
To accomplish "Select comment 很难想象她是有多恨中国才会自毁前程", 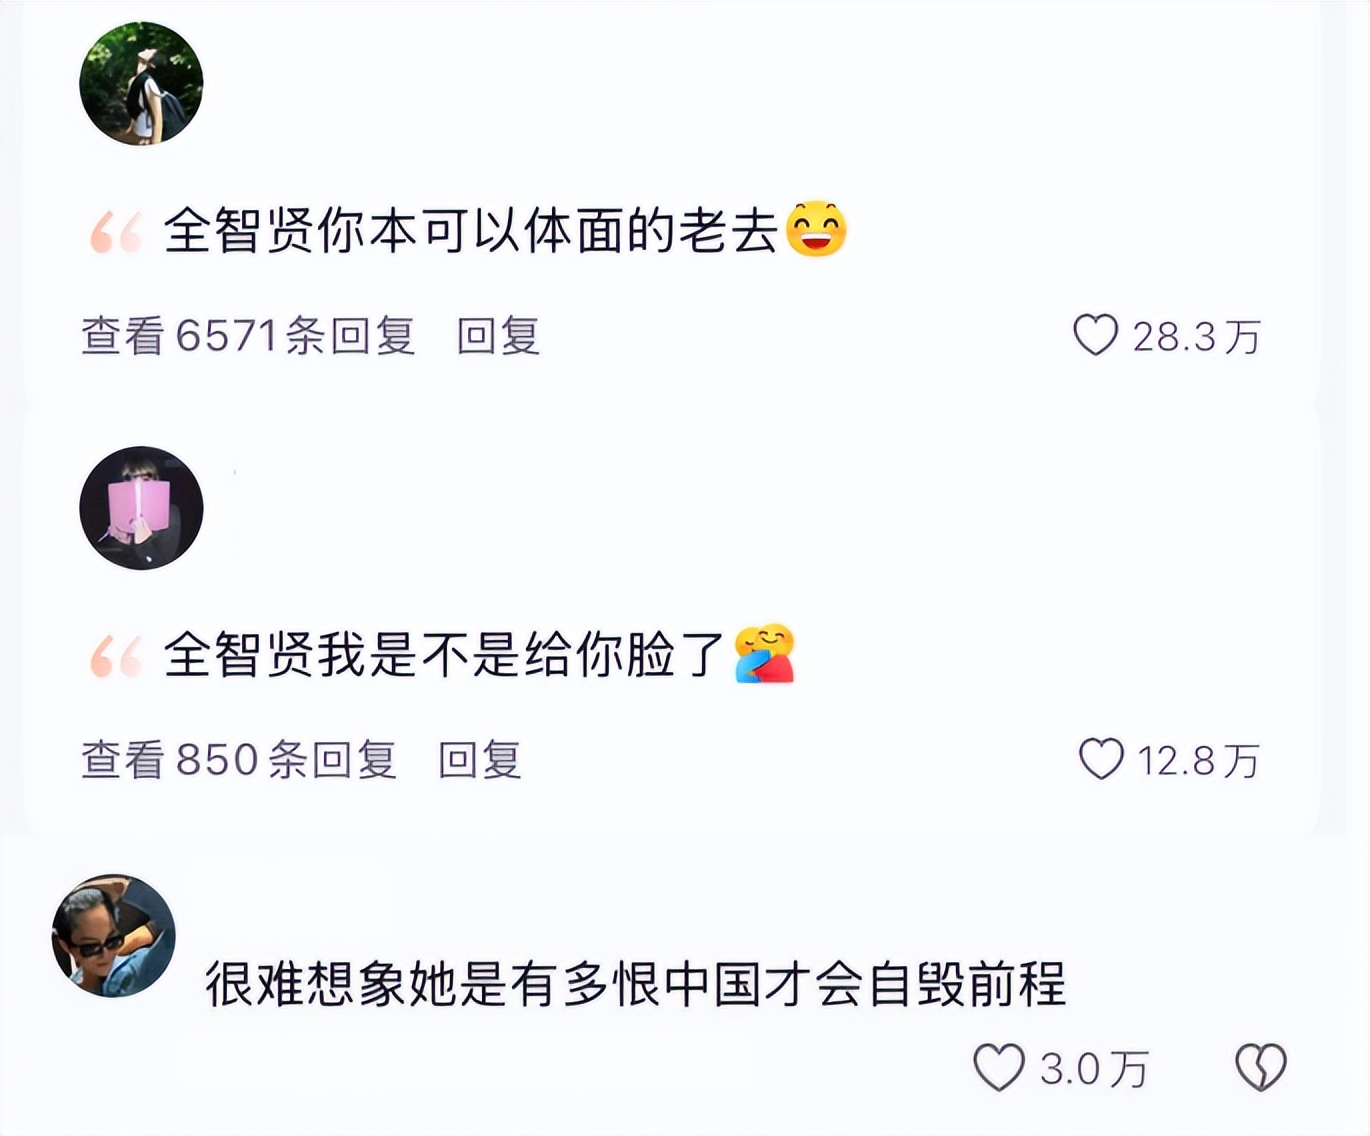I will pos(636,983).
